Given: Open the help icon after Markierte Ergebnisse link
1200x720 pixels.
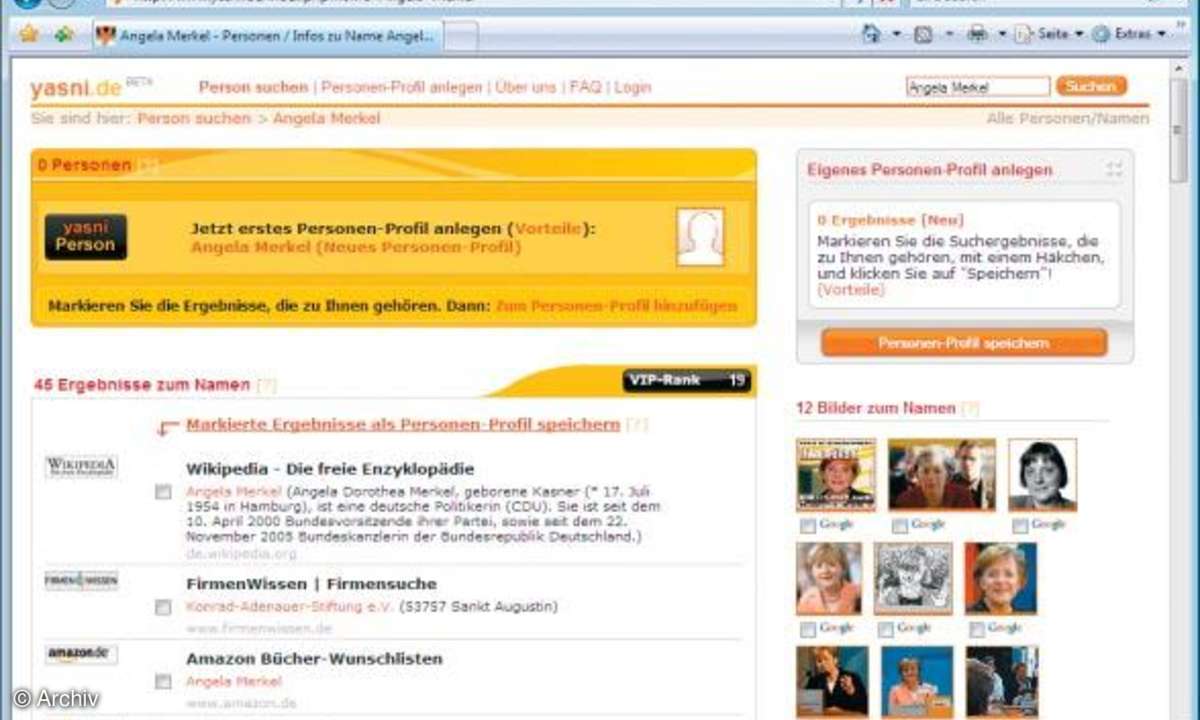Looking at the screenshot, I should (637, 425).
